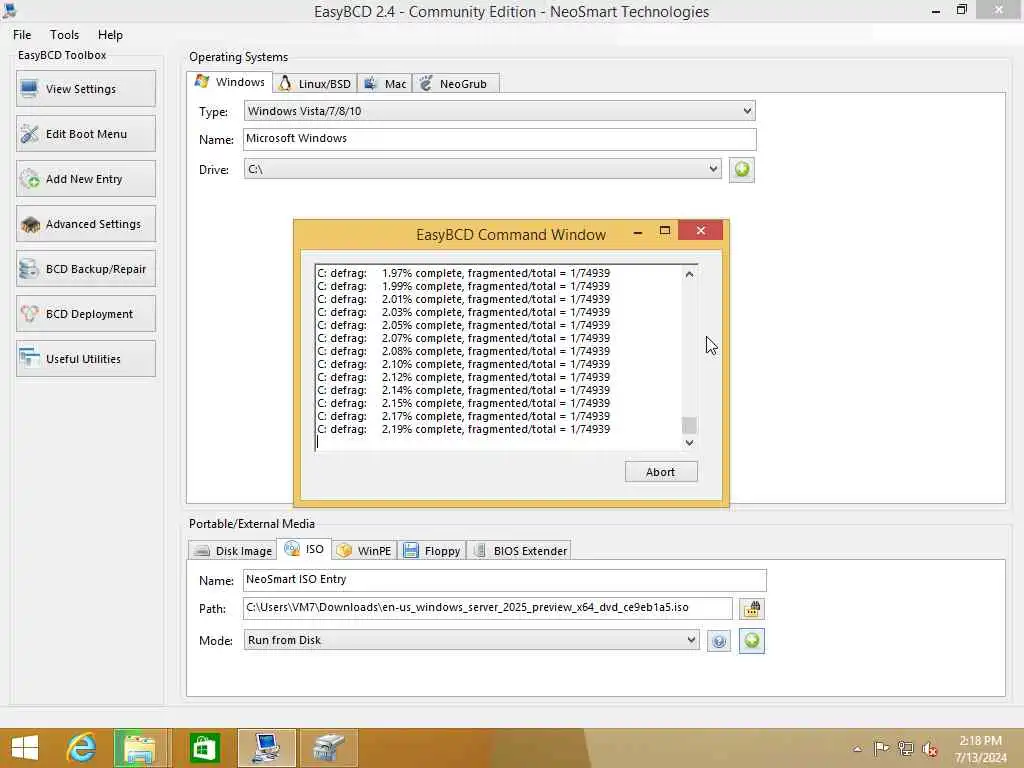Click green add ISO entry icon

pos(752,641)
